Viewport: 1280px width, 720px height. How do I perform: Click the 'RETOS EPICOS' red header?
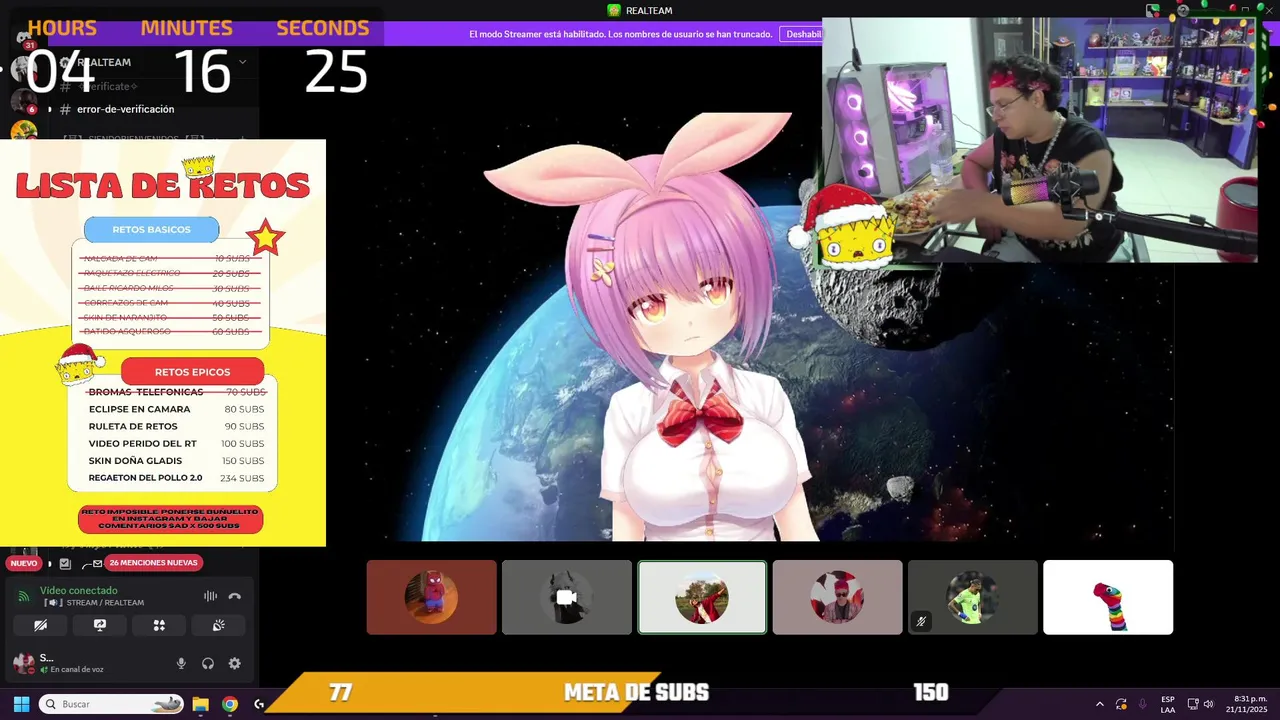click(x=192, y=372)
